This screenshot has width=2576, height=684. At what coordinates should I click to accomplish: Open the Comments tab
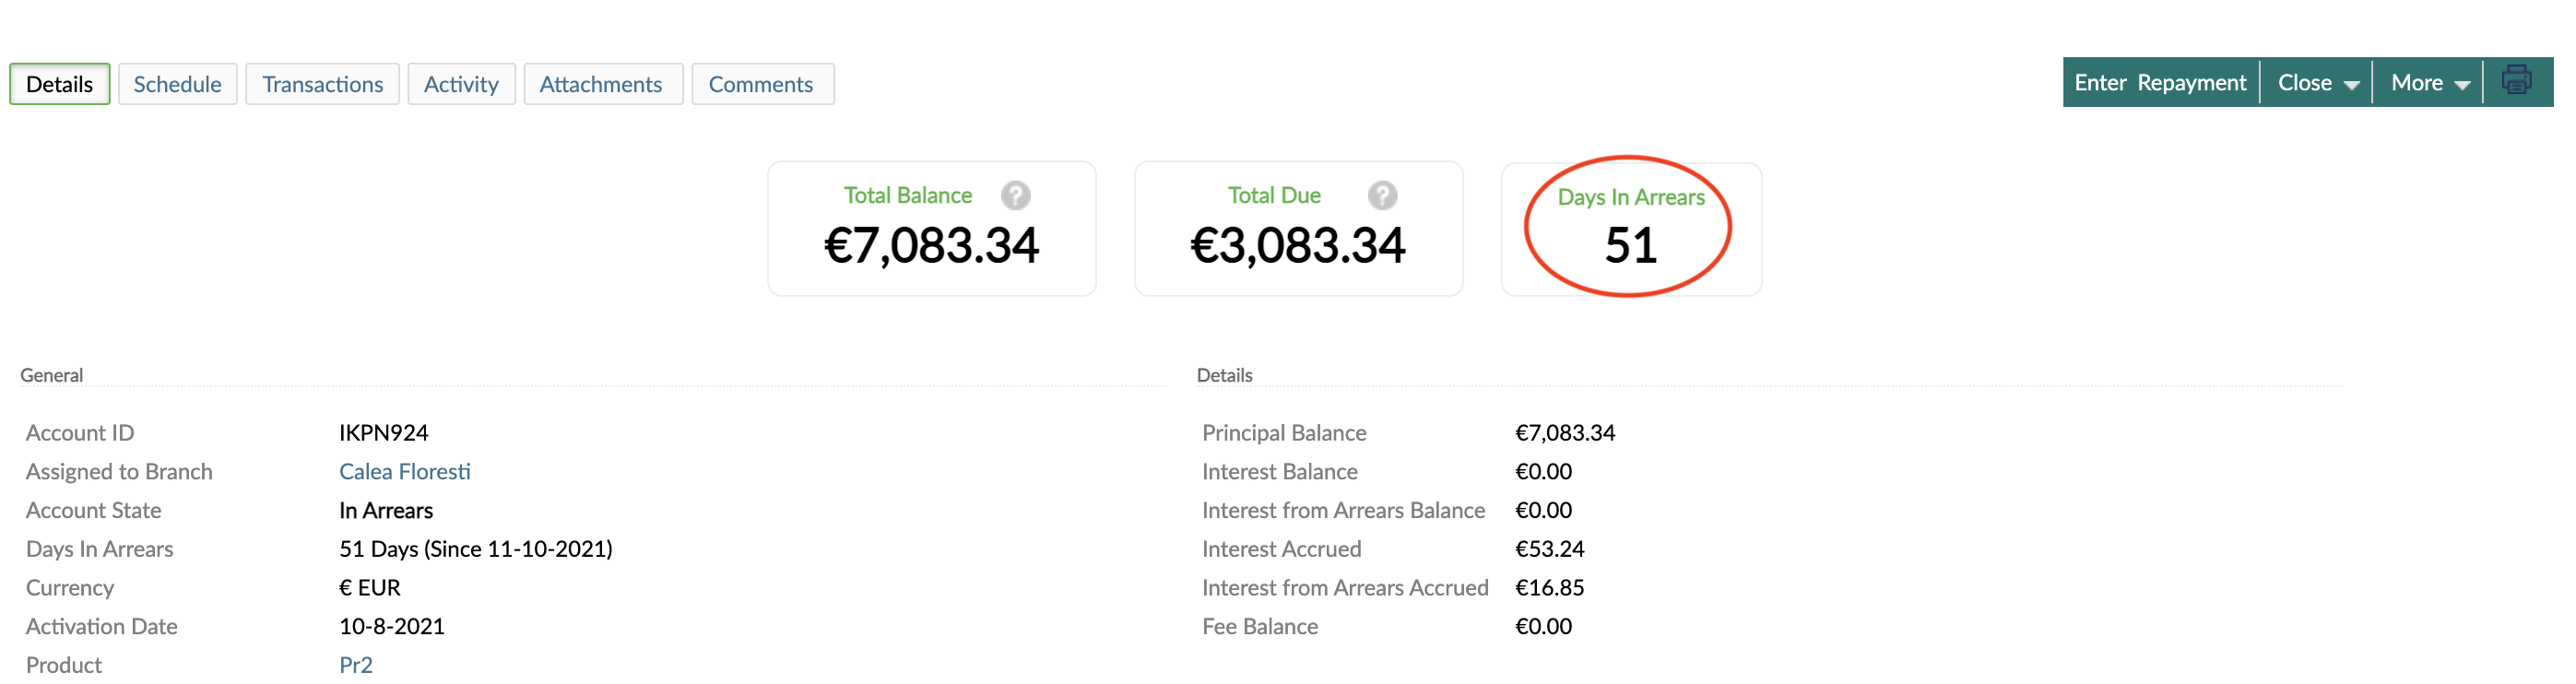point(761,84)
